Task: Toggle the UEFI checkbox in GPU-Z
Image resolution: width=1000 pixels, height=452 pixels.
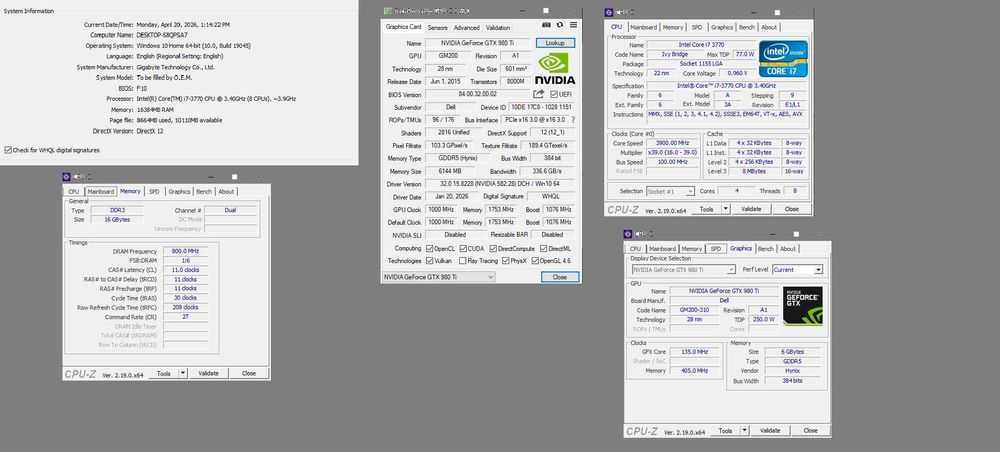Action: 554,94
